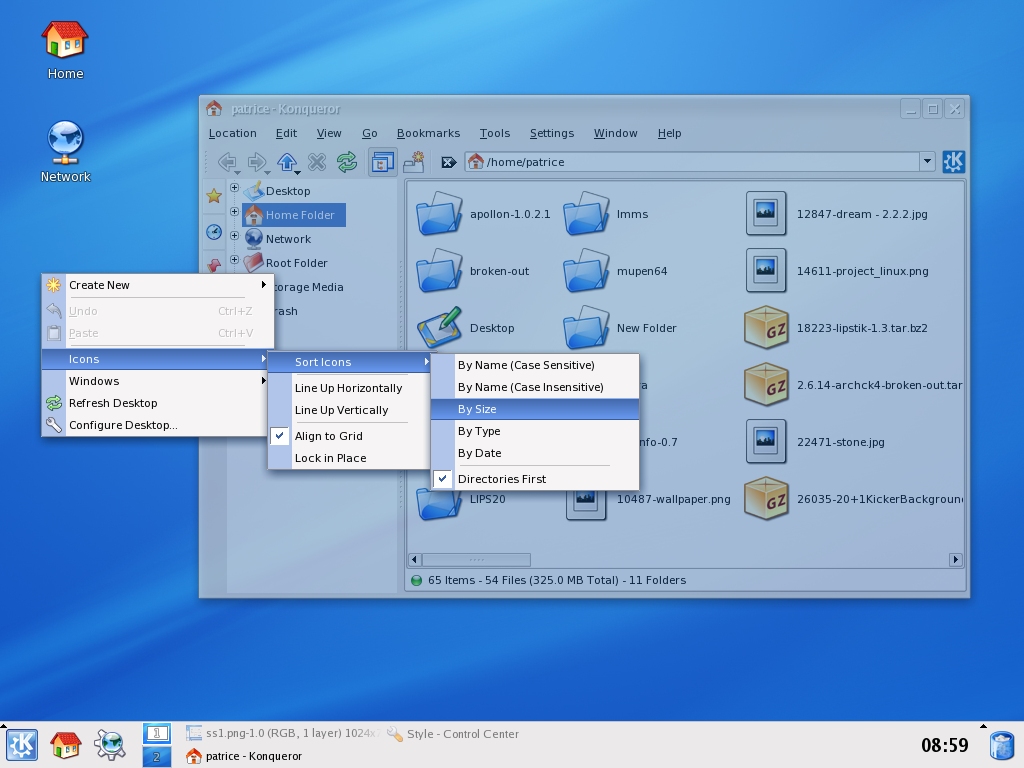The width and height of the screenshot is (1024, 768).
Task: Click Refresh Desktop menu entry
Action: (156, 403)
